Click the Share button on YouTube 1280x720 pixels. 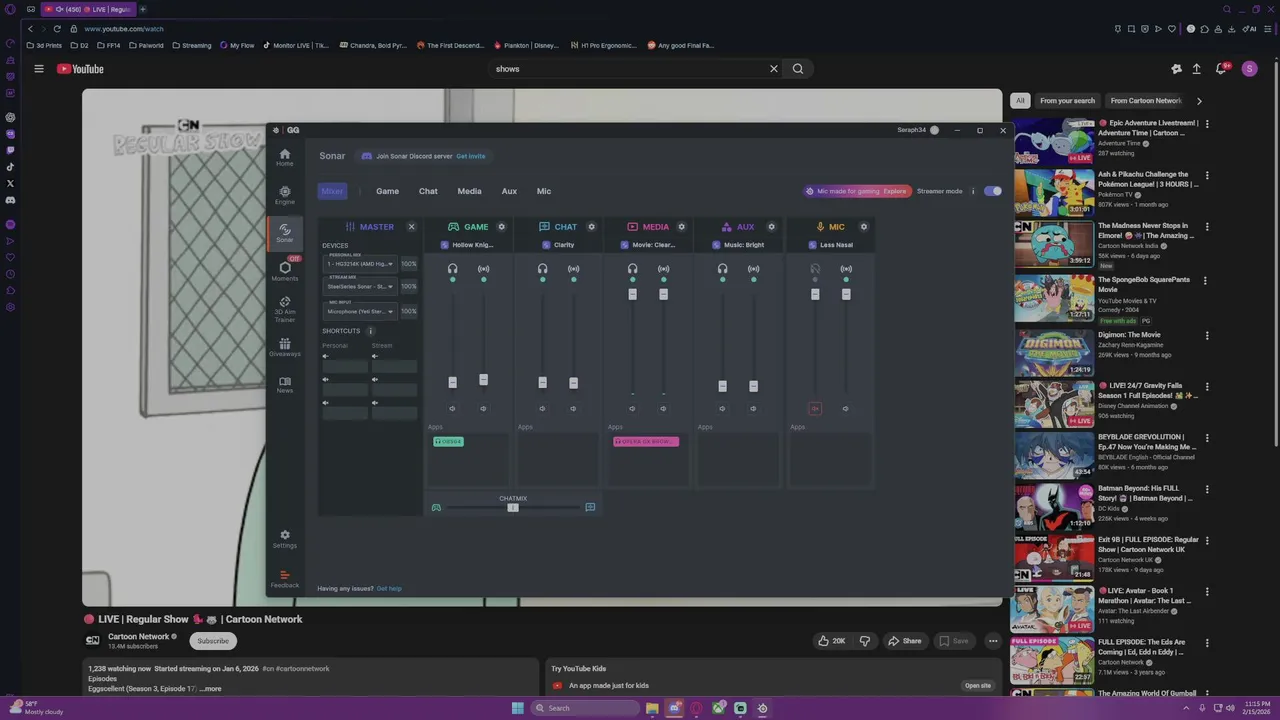tap(904, 641)
